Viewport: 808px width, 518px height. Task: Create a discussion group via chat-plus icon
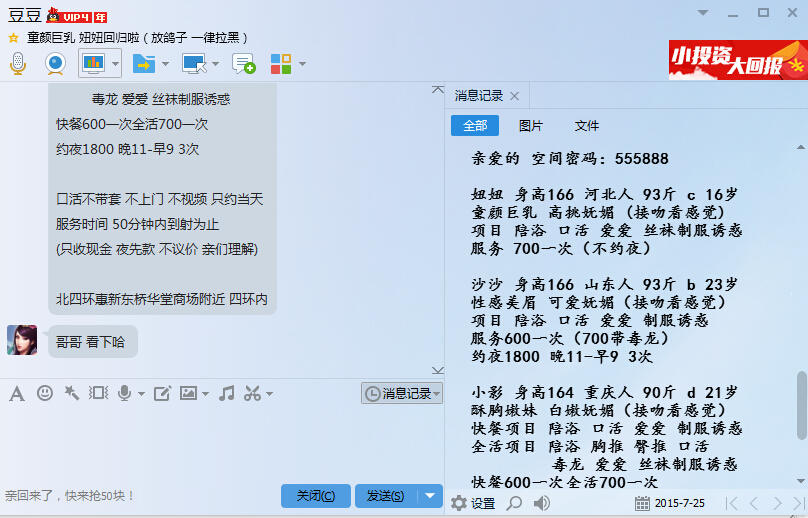point(244,64)
